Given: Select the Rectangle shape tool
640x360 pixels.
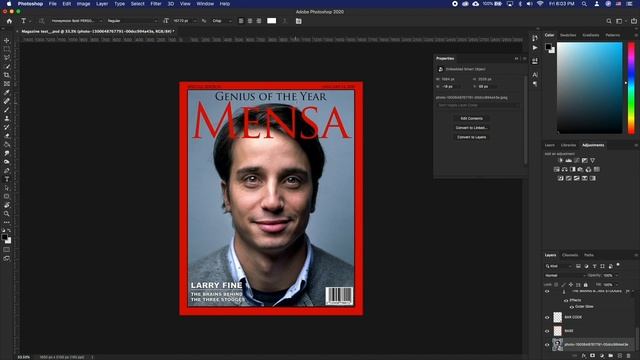Looking at the screenshot, I should pyautogui.click(x=7, y=196).
